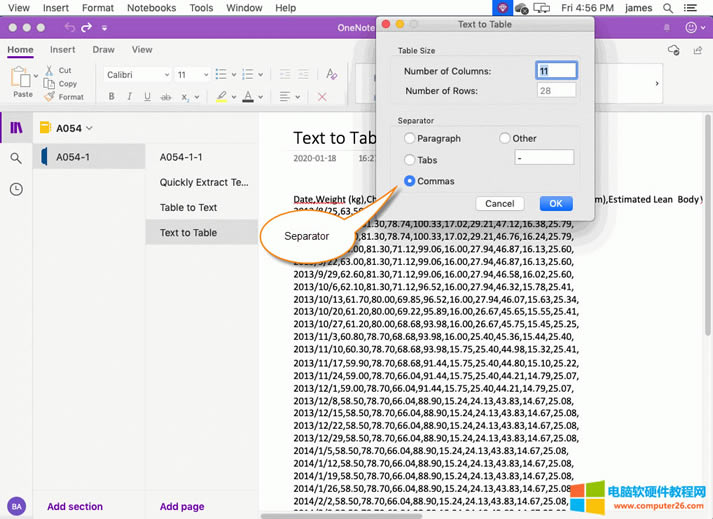The image size is (713, 519).
Task: Select the Paragraph separator option
Action: (x=409, y=138)
